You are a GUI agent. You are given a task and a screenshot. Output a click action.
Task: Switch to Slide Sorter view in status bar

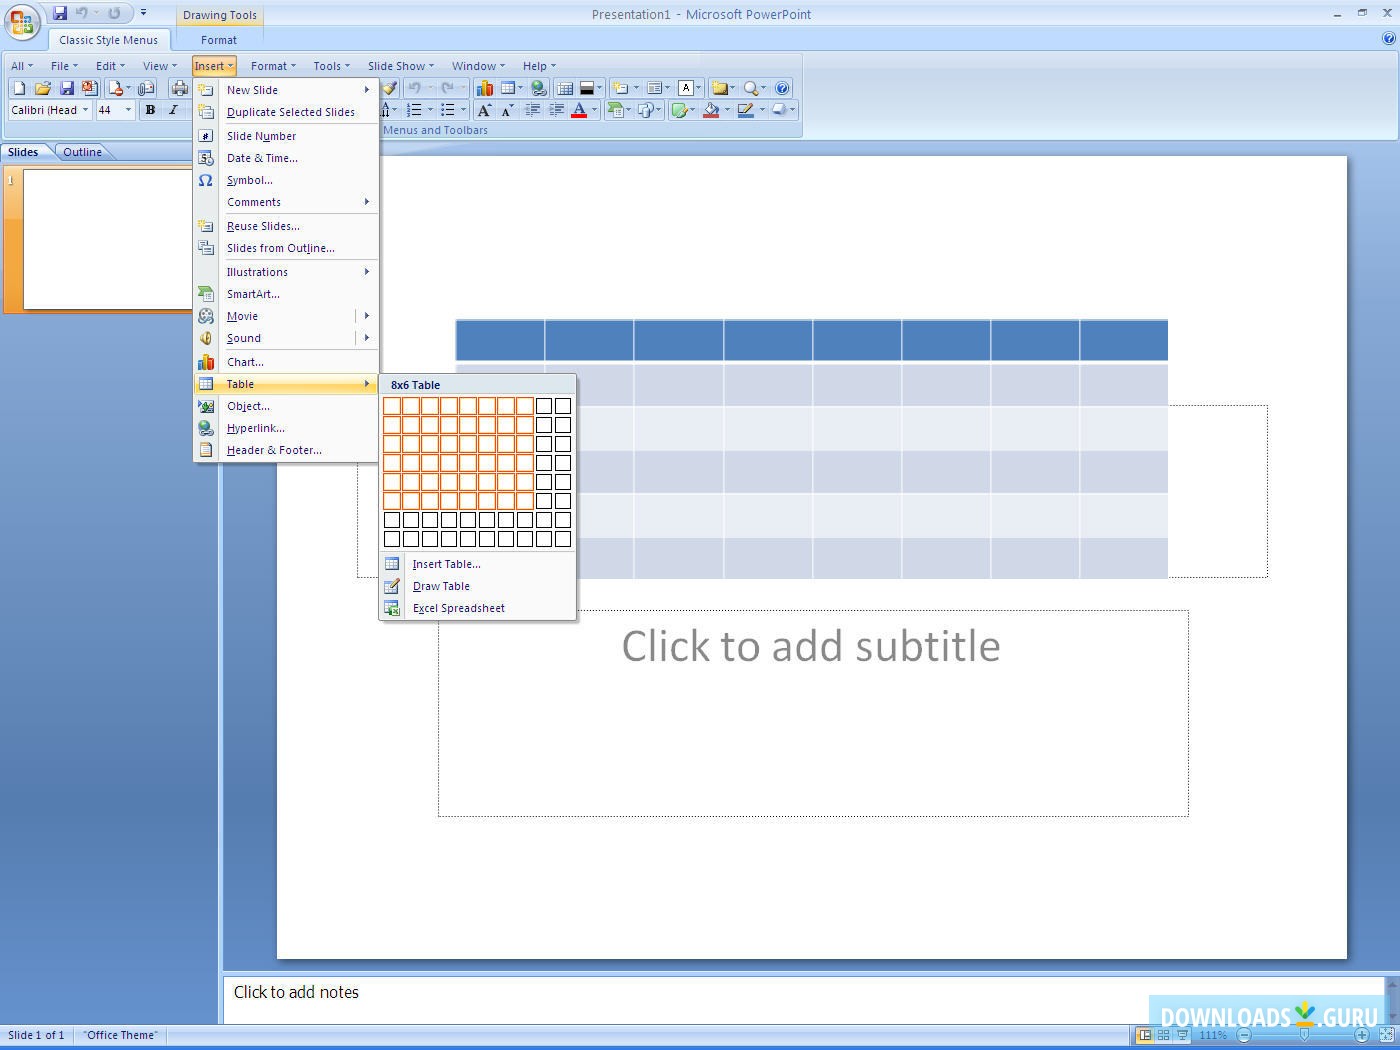coord(1163,1035)
